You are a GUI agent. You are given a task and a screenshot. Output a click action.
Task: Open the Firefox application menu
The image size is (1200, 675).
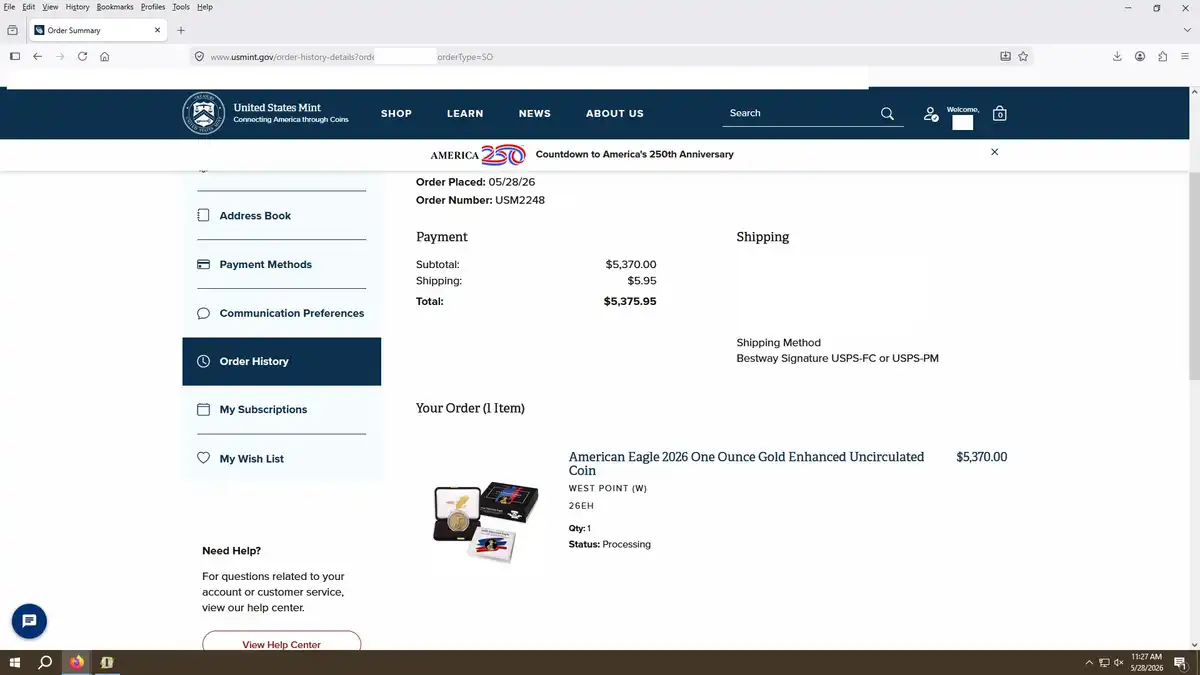(x=1185, y=56)
